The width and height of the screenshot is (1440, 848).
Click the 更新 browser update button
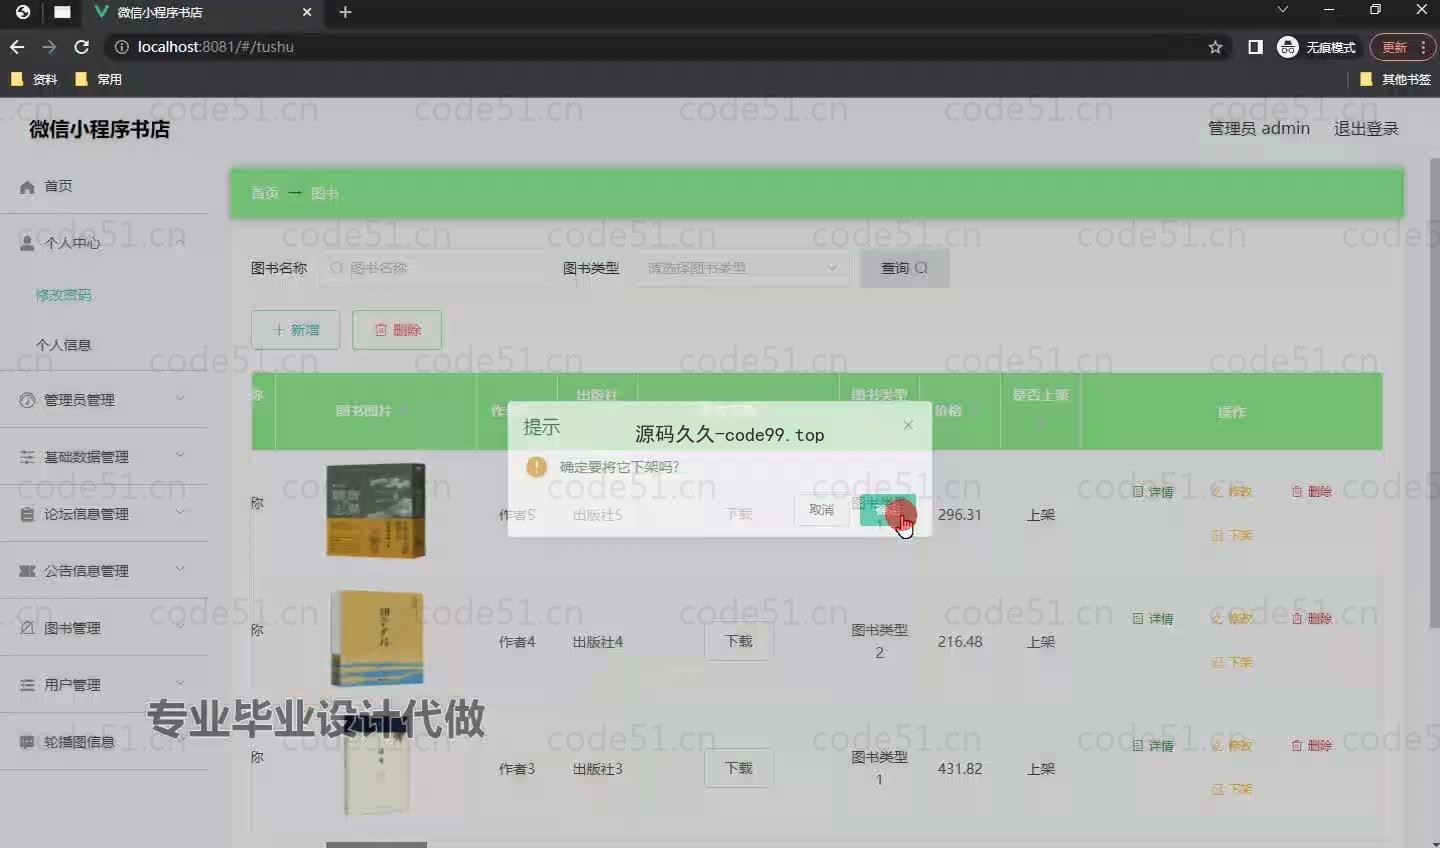[x=1402, y=47]
